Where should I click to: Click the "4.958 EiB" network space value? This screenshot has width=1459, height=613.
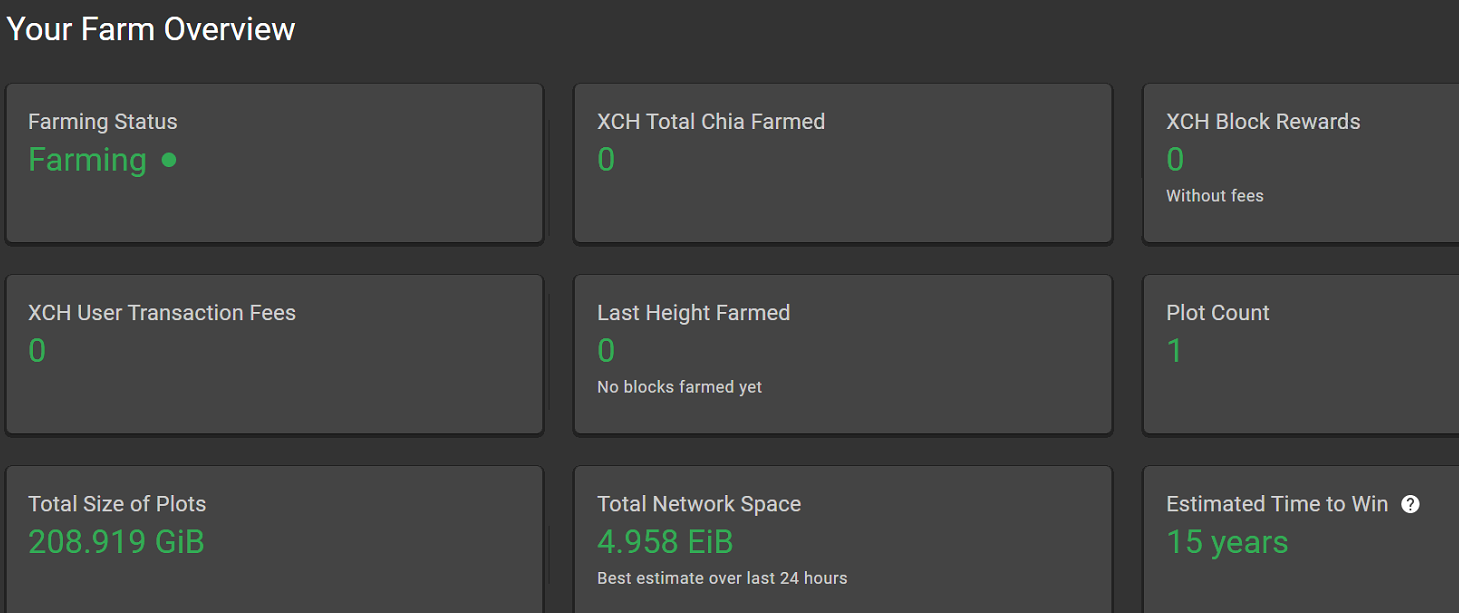tap(665, 542)
